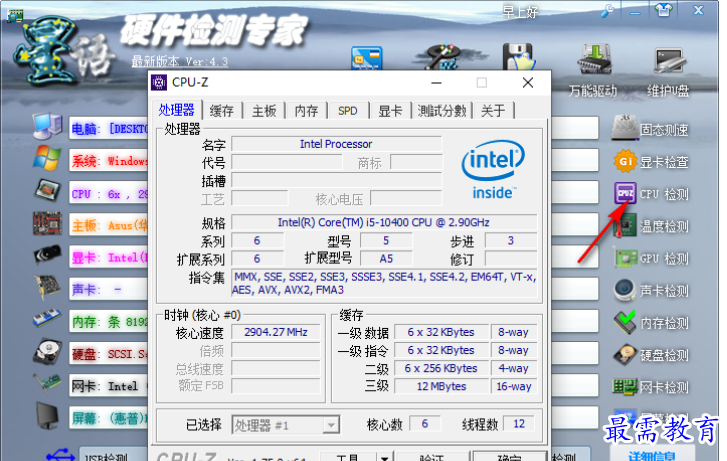Open 显卡检查 graphics card check
The image size is (727, 461).
pos(650,162)
